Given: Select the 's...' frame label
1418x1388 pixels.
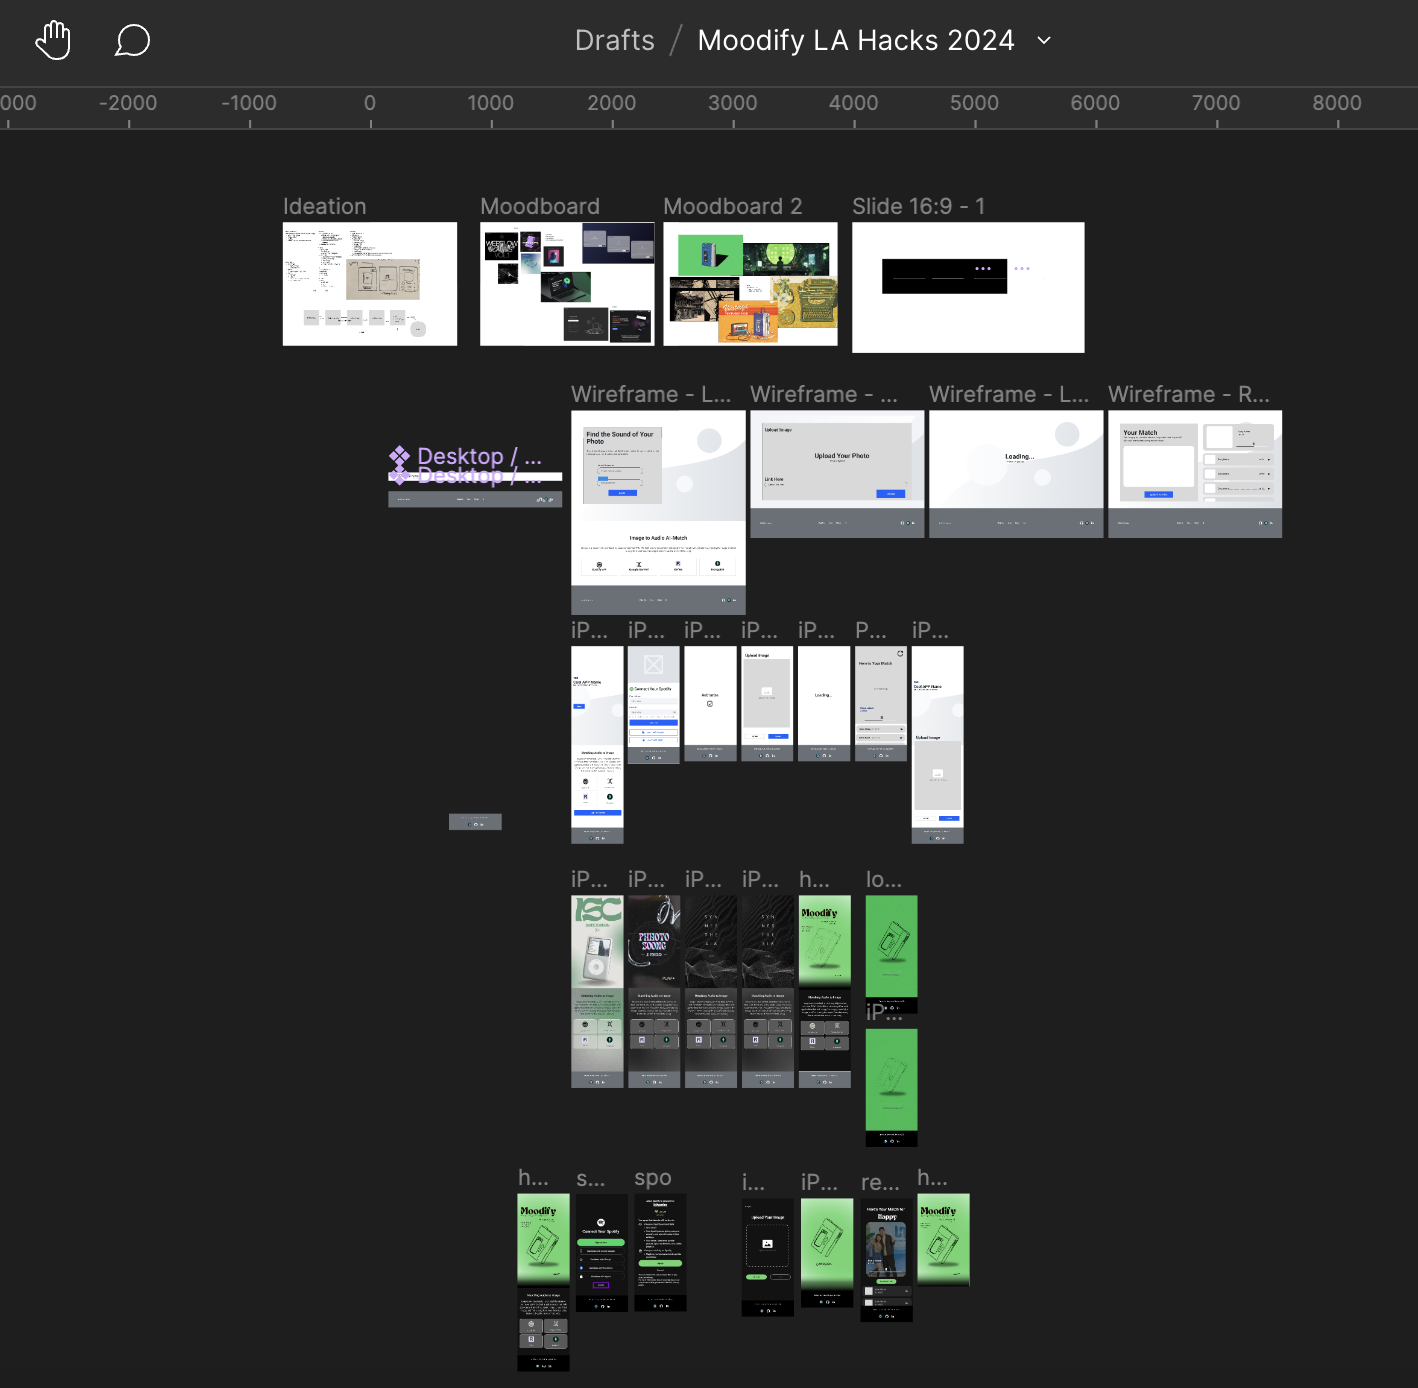Looking at the screenshot, I should 590,1178.
